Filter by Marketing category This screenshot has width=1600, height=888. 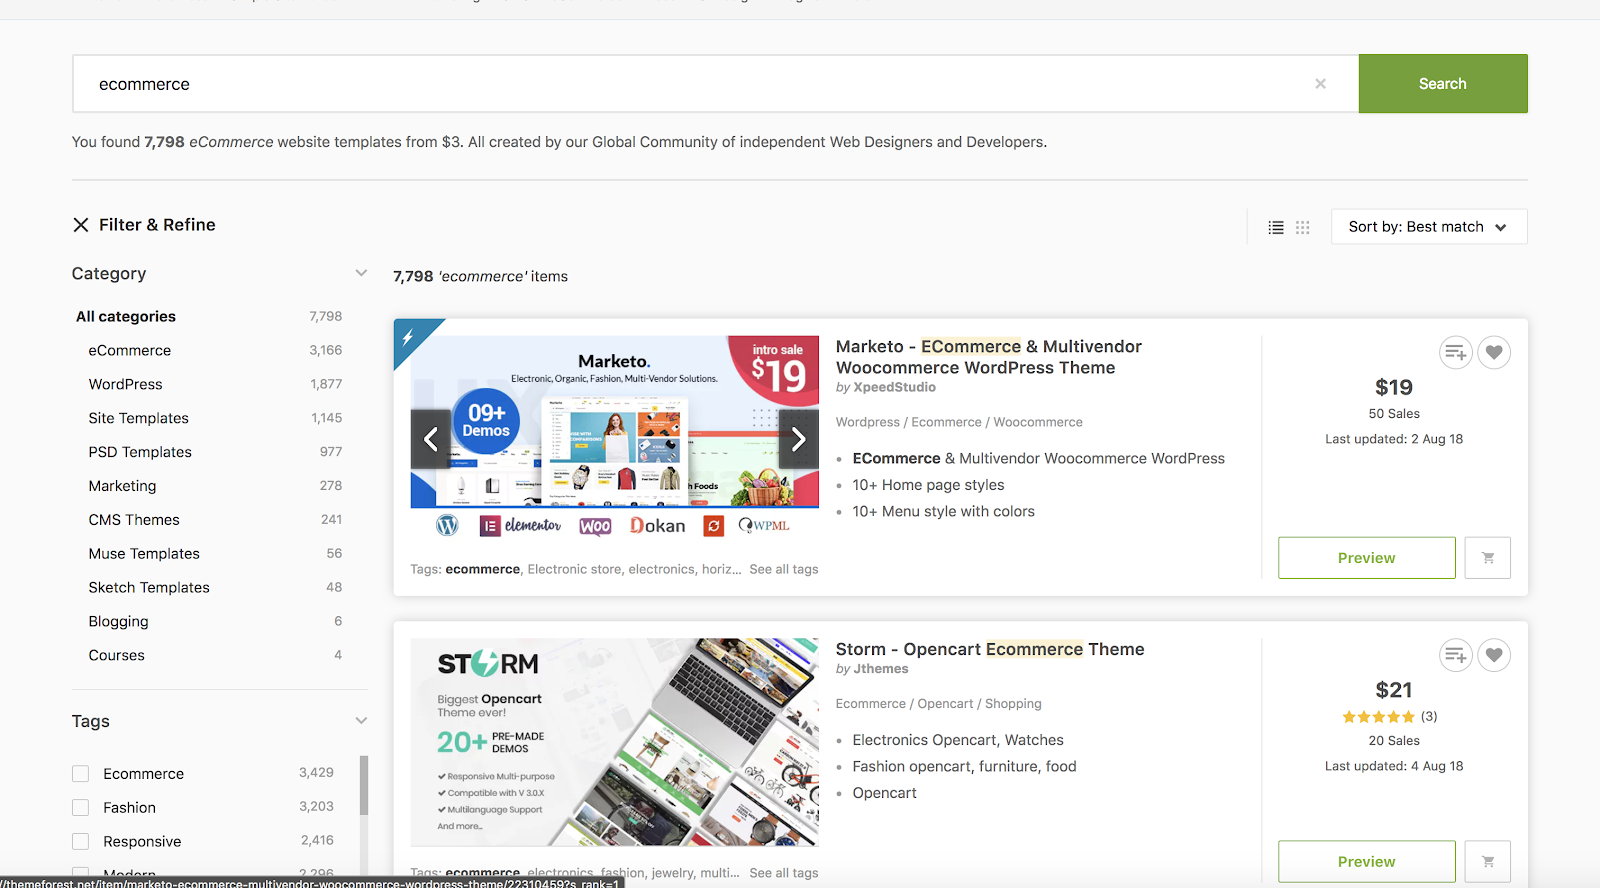click(x=122, y=487)
